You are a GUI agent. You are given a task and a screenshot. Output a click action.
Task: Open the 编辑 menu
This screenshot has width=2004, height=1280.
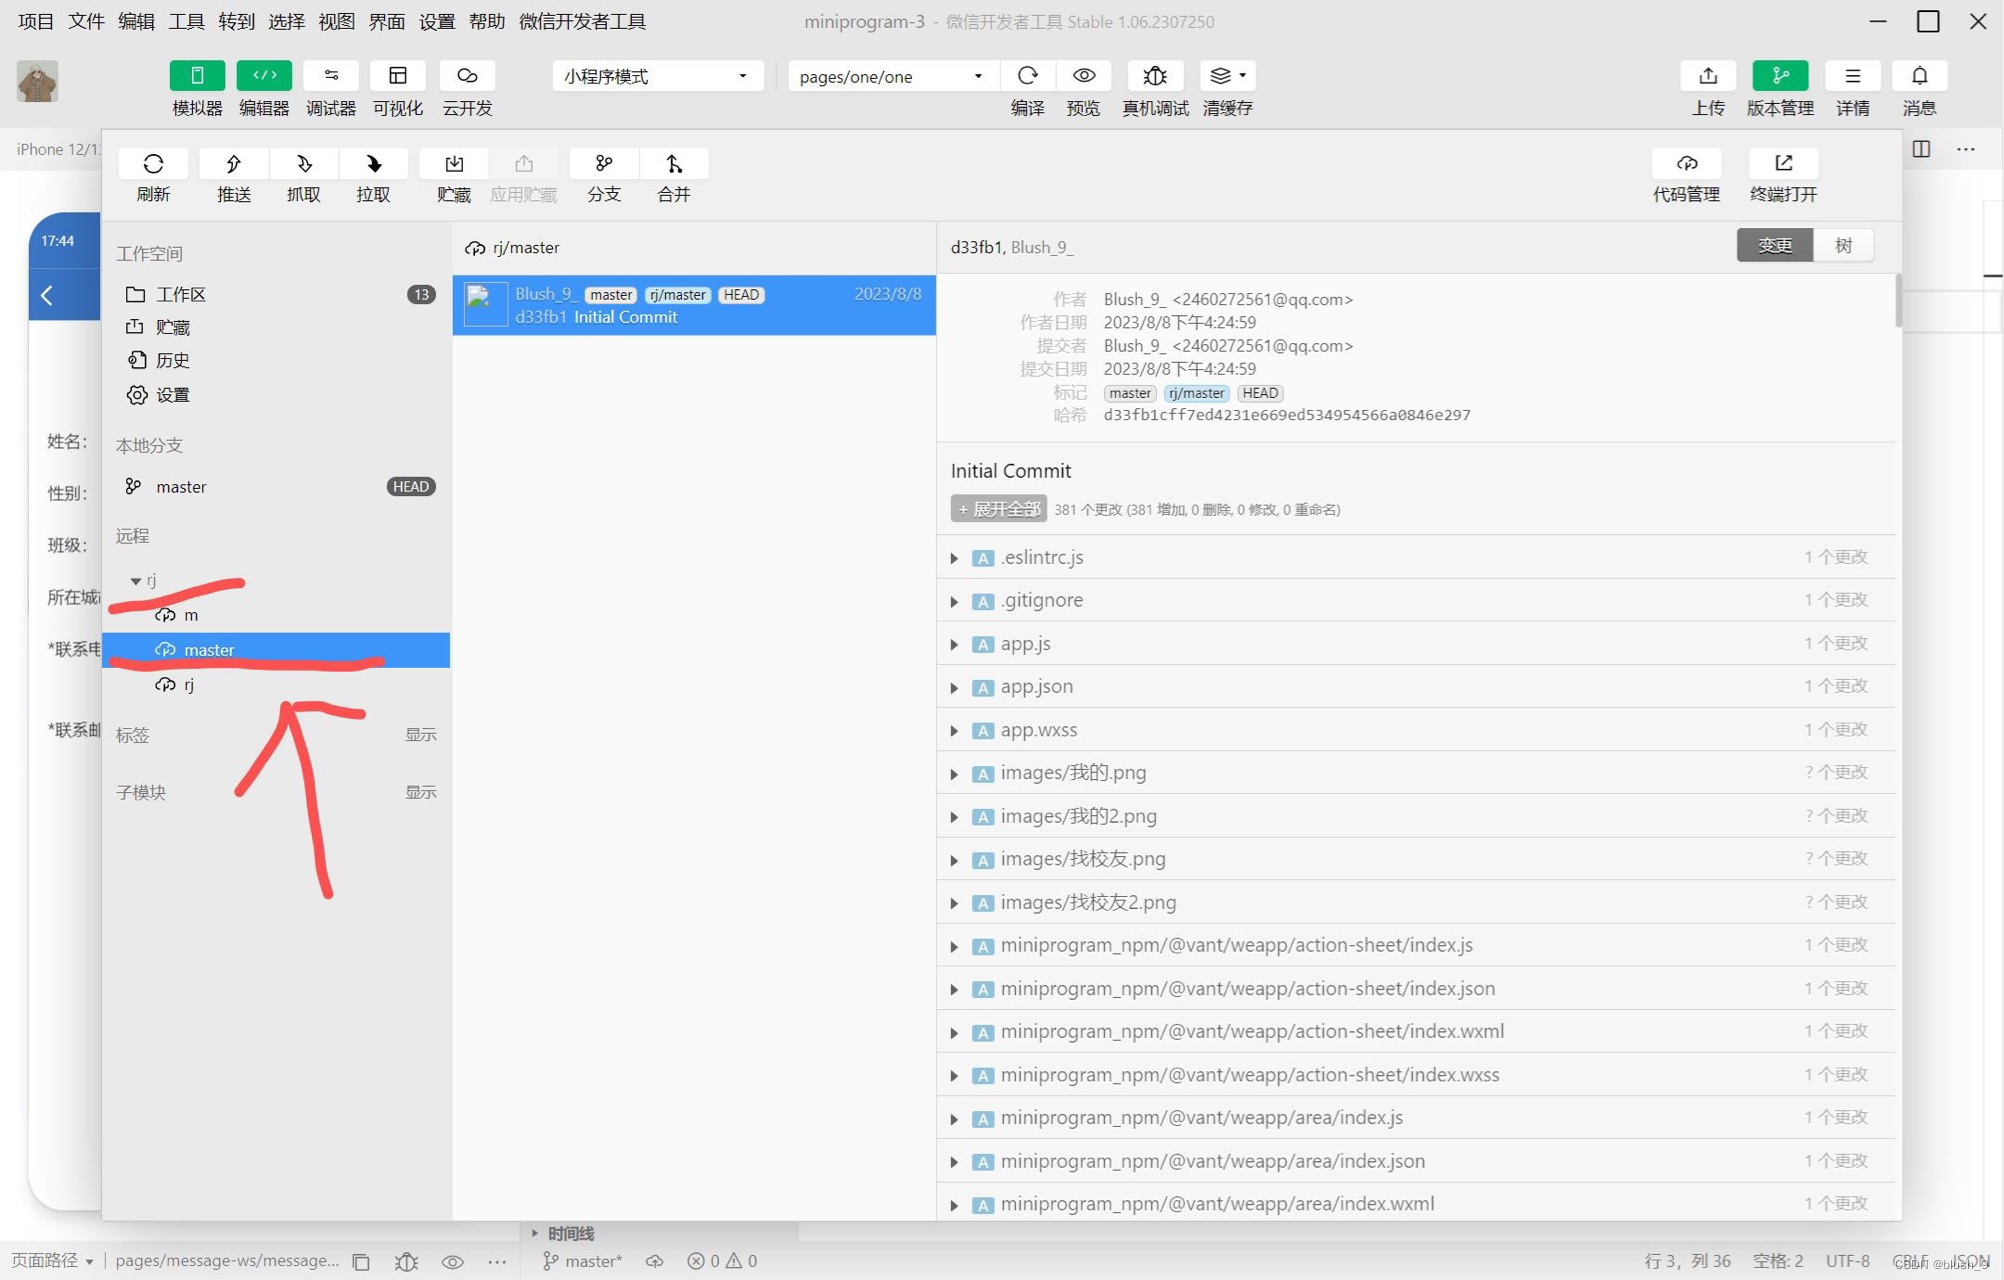136,21
